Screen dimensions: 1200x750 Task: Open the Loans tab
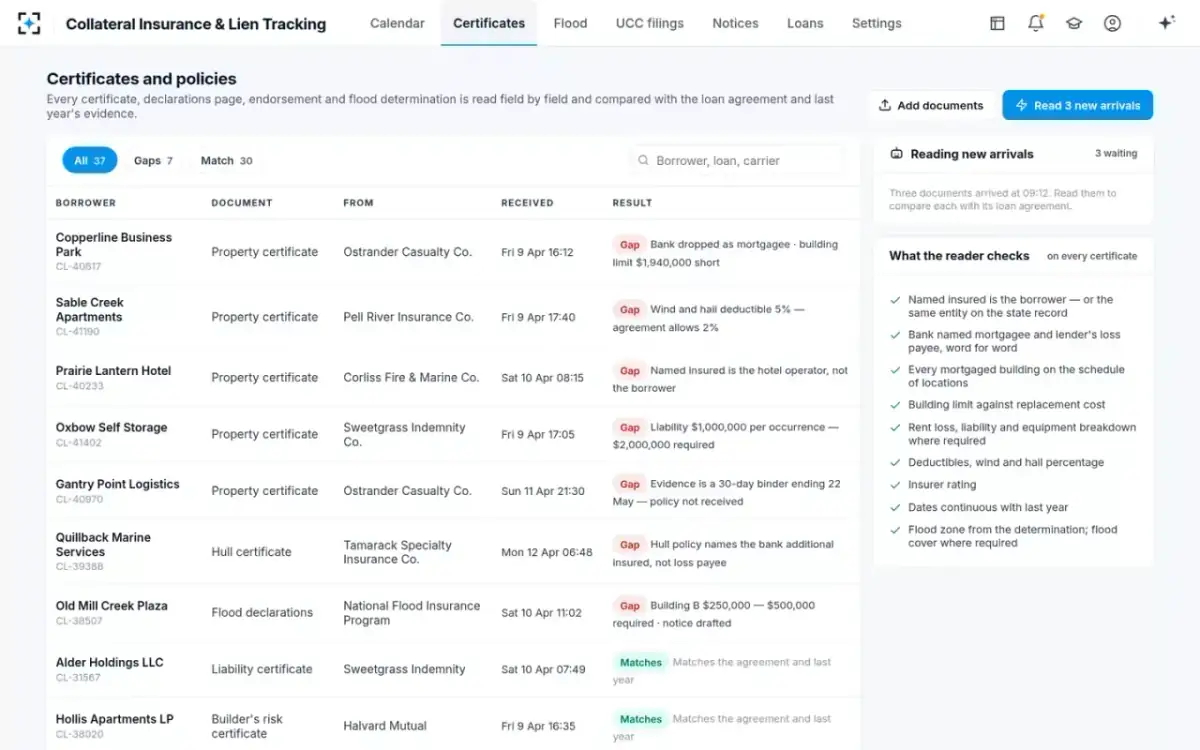tap(805, 23)
